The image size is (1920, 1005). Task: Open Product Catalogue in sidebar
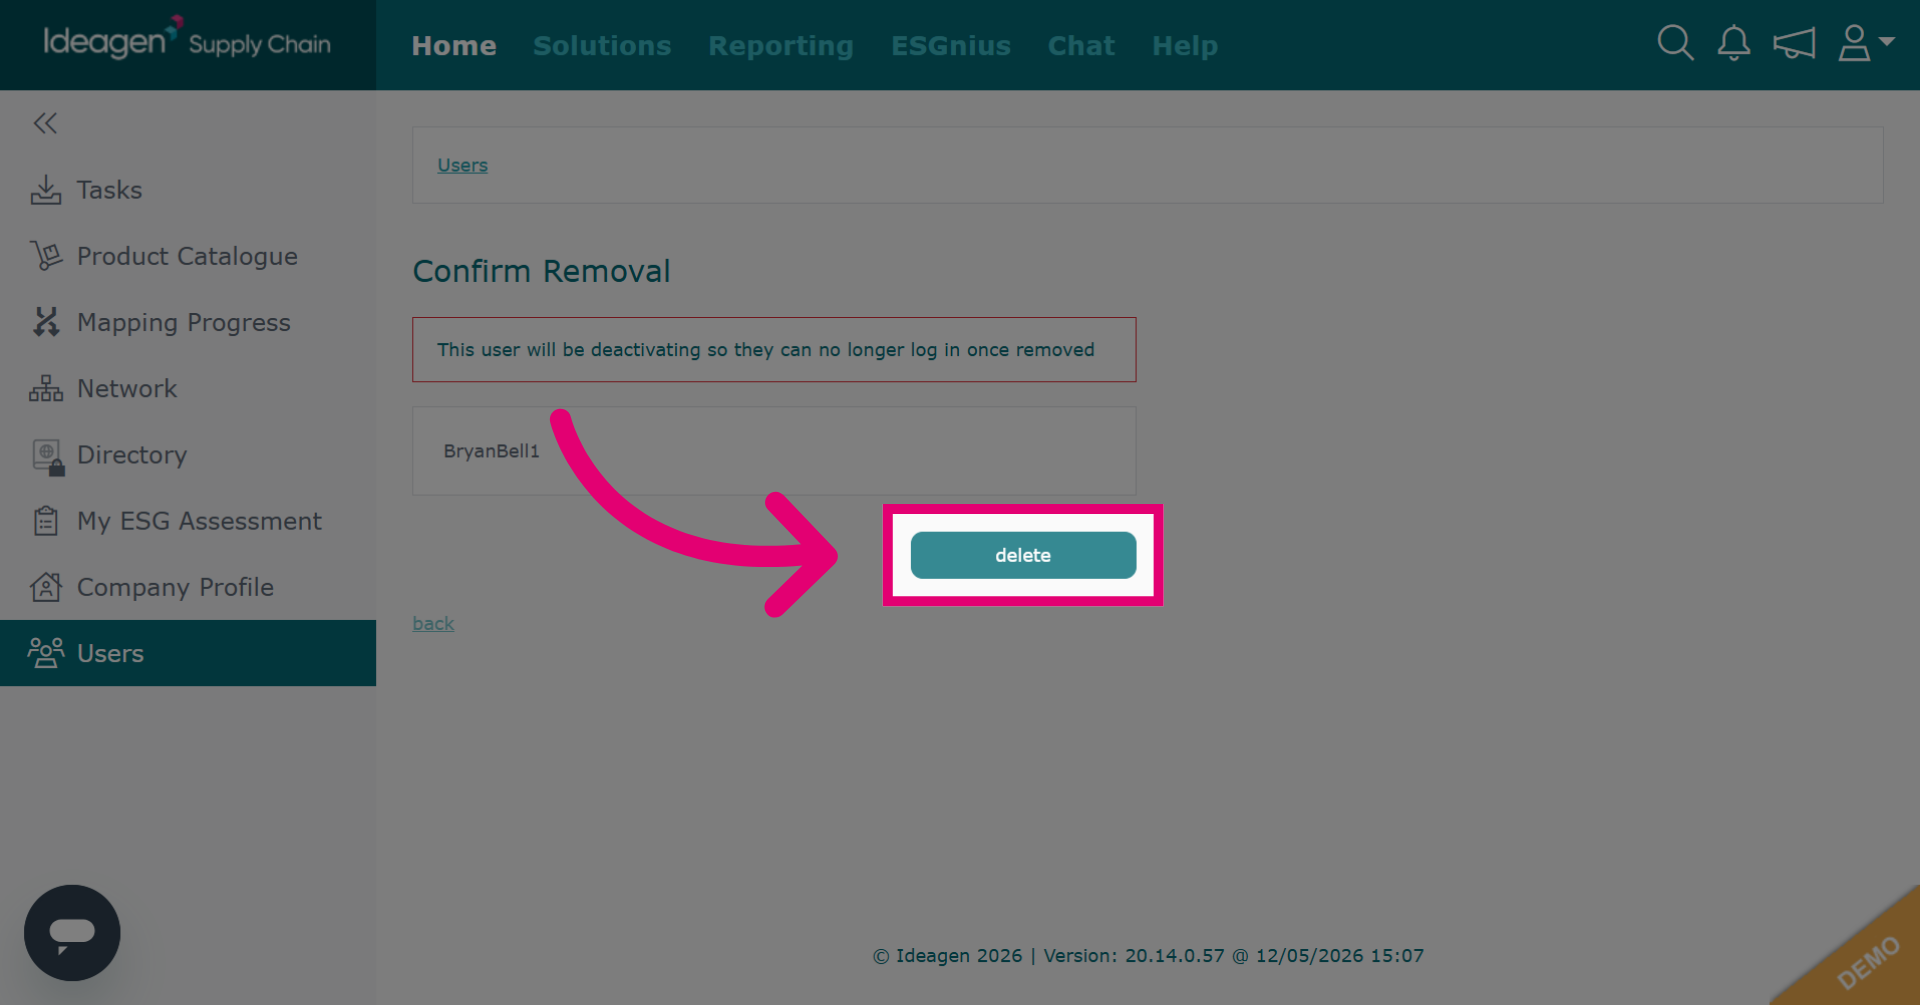(x=188, y=256)
